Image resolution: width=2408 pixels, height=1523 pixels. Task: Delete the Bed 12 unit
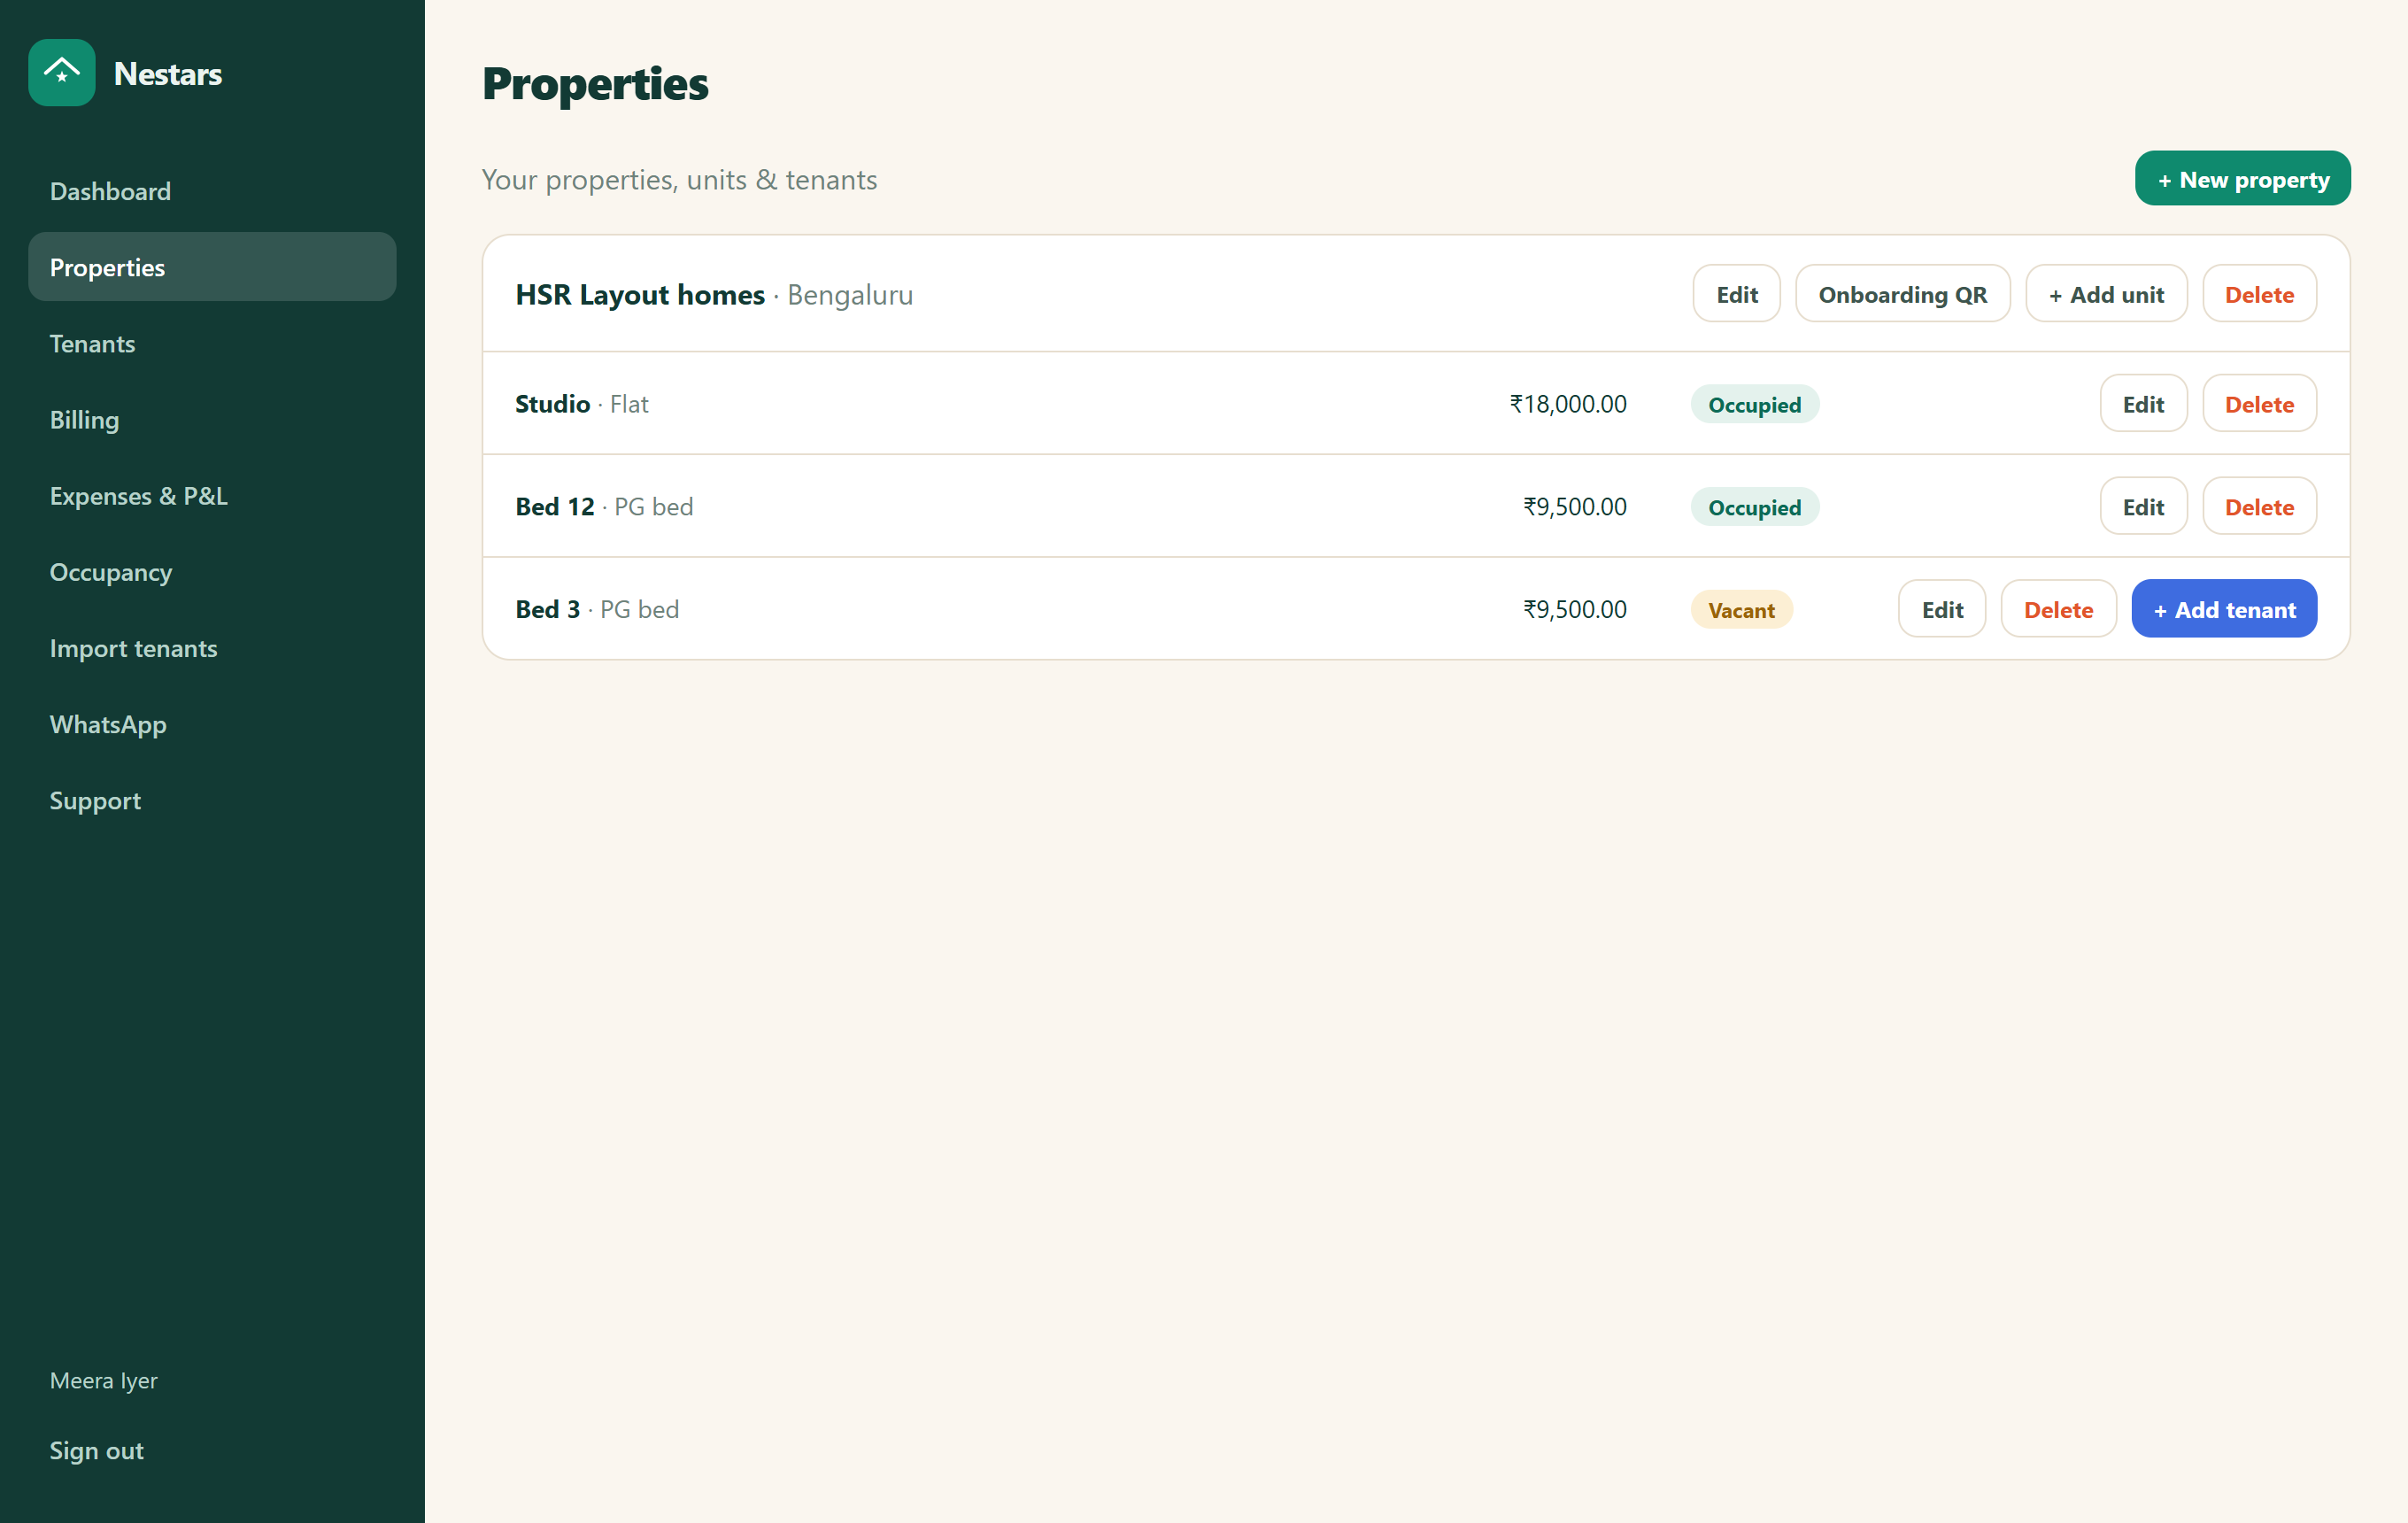coord(2259,507)
